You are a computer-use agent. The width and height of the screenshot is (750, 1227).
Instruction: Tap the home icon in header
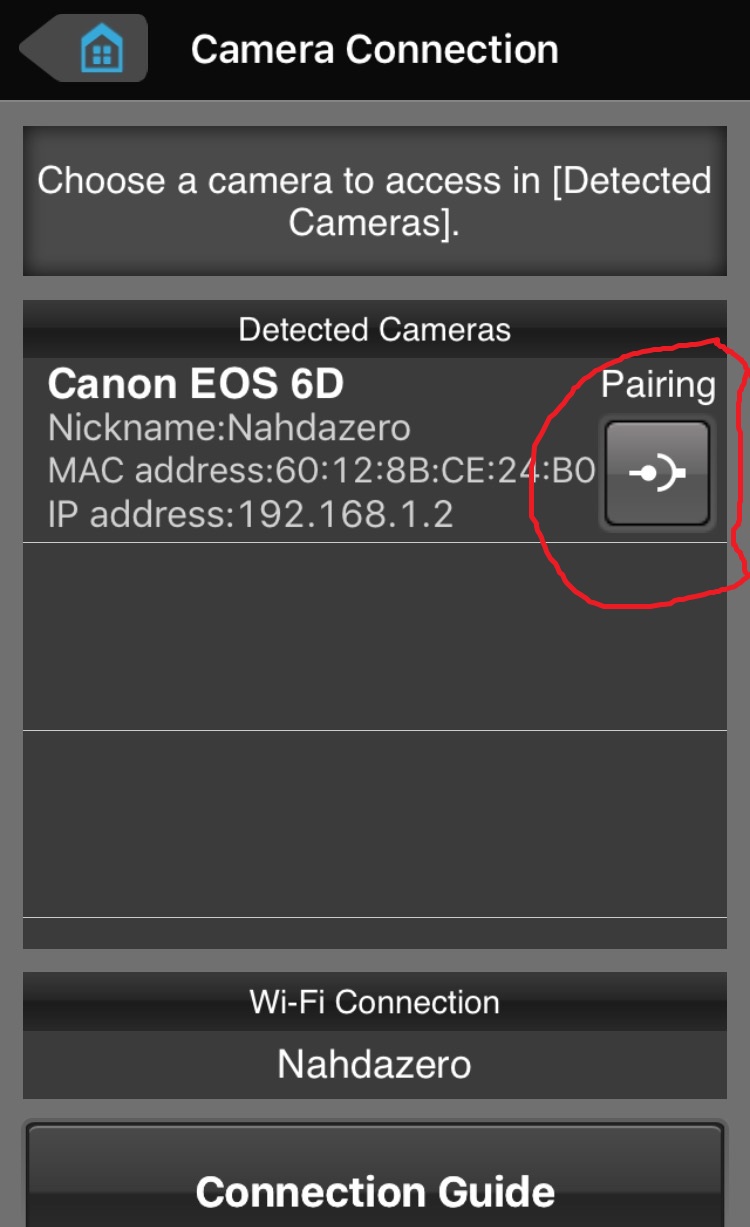coord(102,48)
